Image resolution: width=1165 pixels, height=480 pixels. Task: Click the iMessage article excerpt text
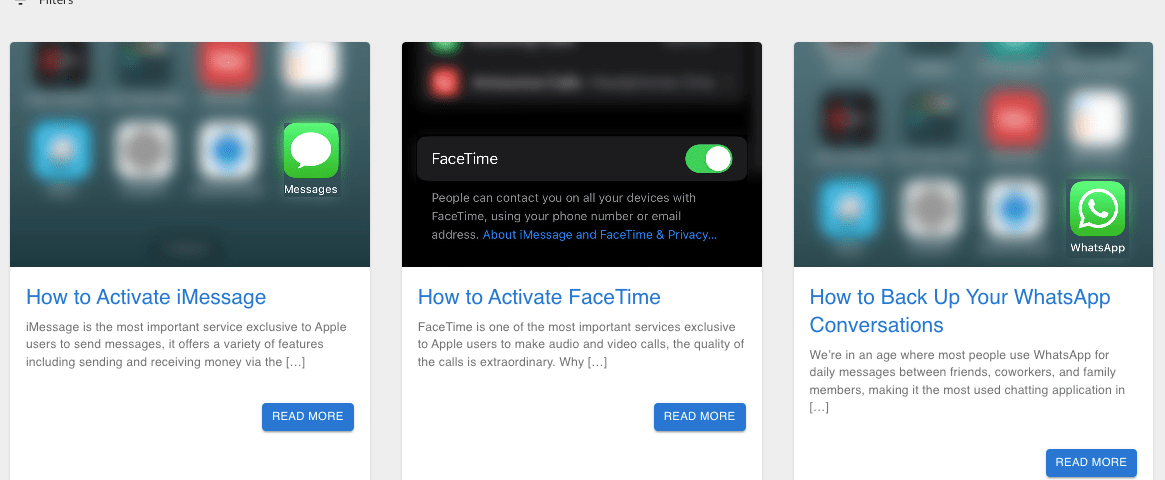(x=186, y=345)
